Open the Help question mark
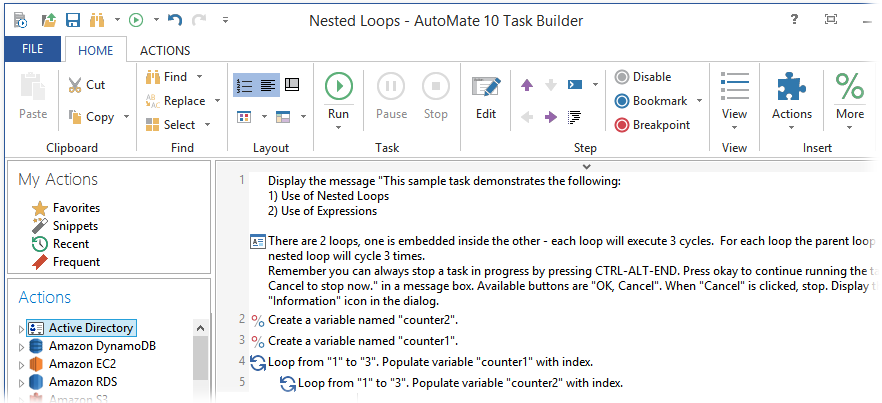Image resolution: width=882 pixels, height=403 pixels. point(794,20)
